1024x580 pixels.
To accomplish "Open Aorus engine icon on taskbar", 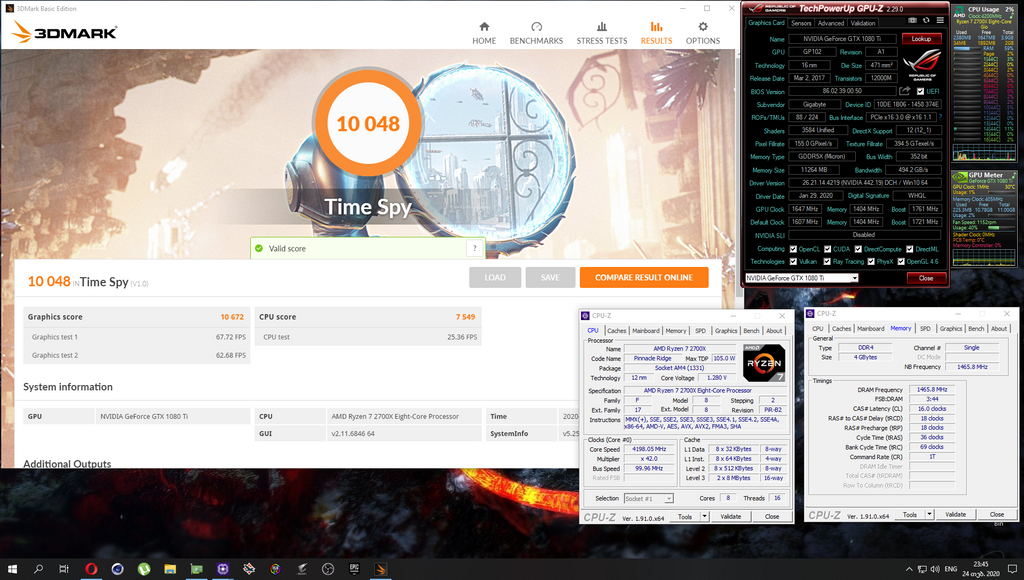I will tap(302, 569).
